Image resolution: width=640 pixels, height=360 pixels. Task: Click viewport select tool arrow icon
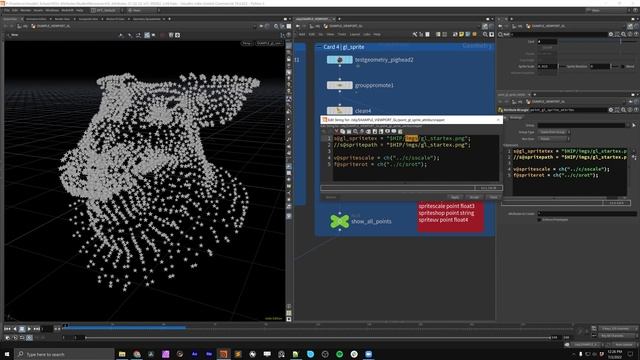click(121, 35)
